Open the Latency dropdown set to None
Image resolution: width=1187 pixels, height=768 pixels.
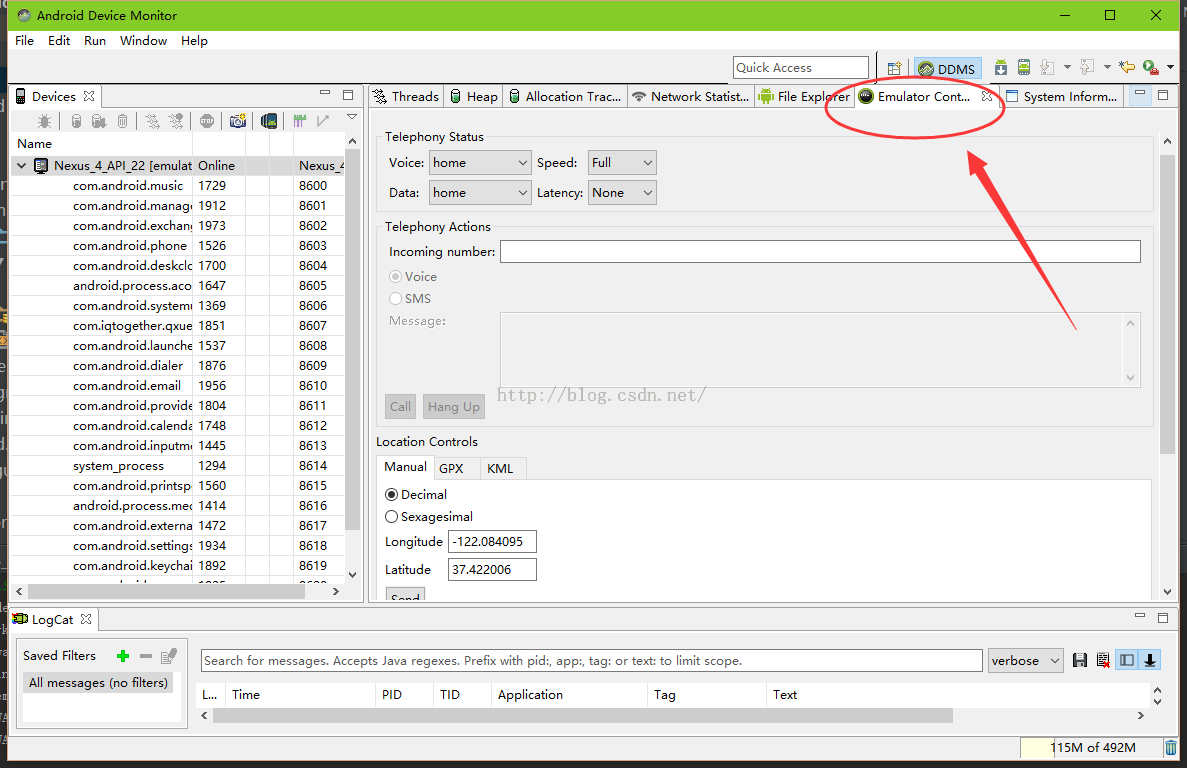coord(622,193)
